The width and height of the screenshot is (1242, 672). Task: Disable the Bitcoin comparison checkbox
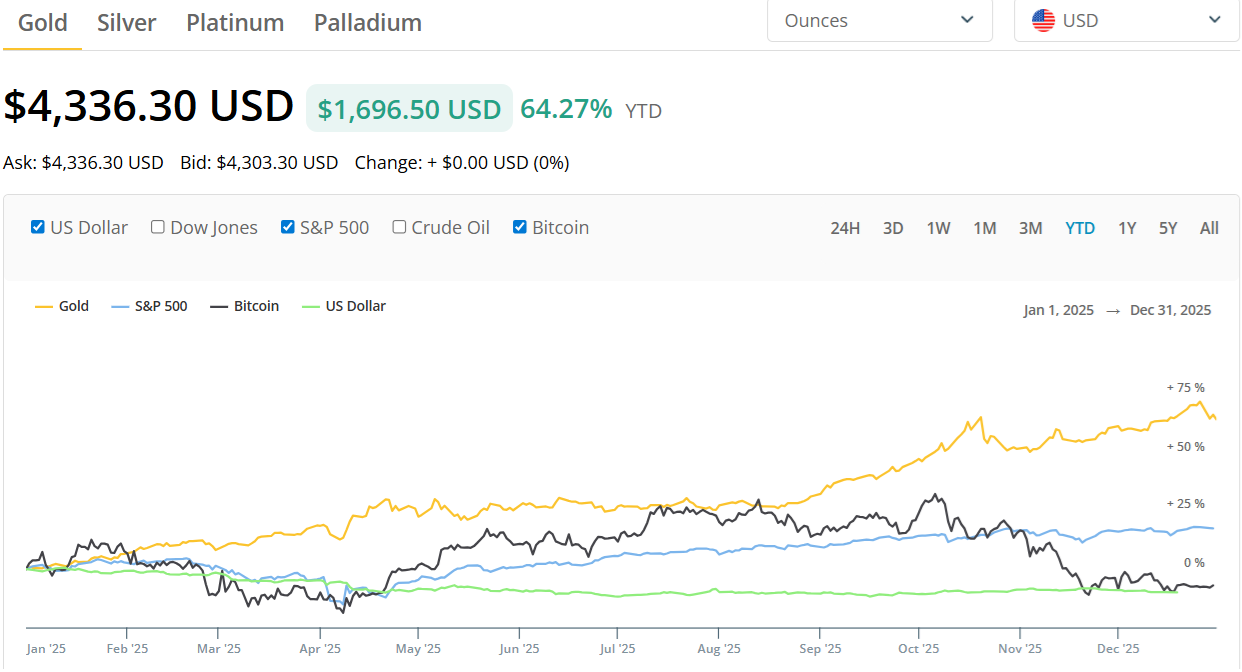[520, 227]
